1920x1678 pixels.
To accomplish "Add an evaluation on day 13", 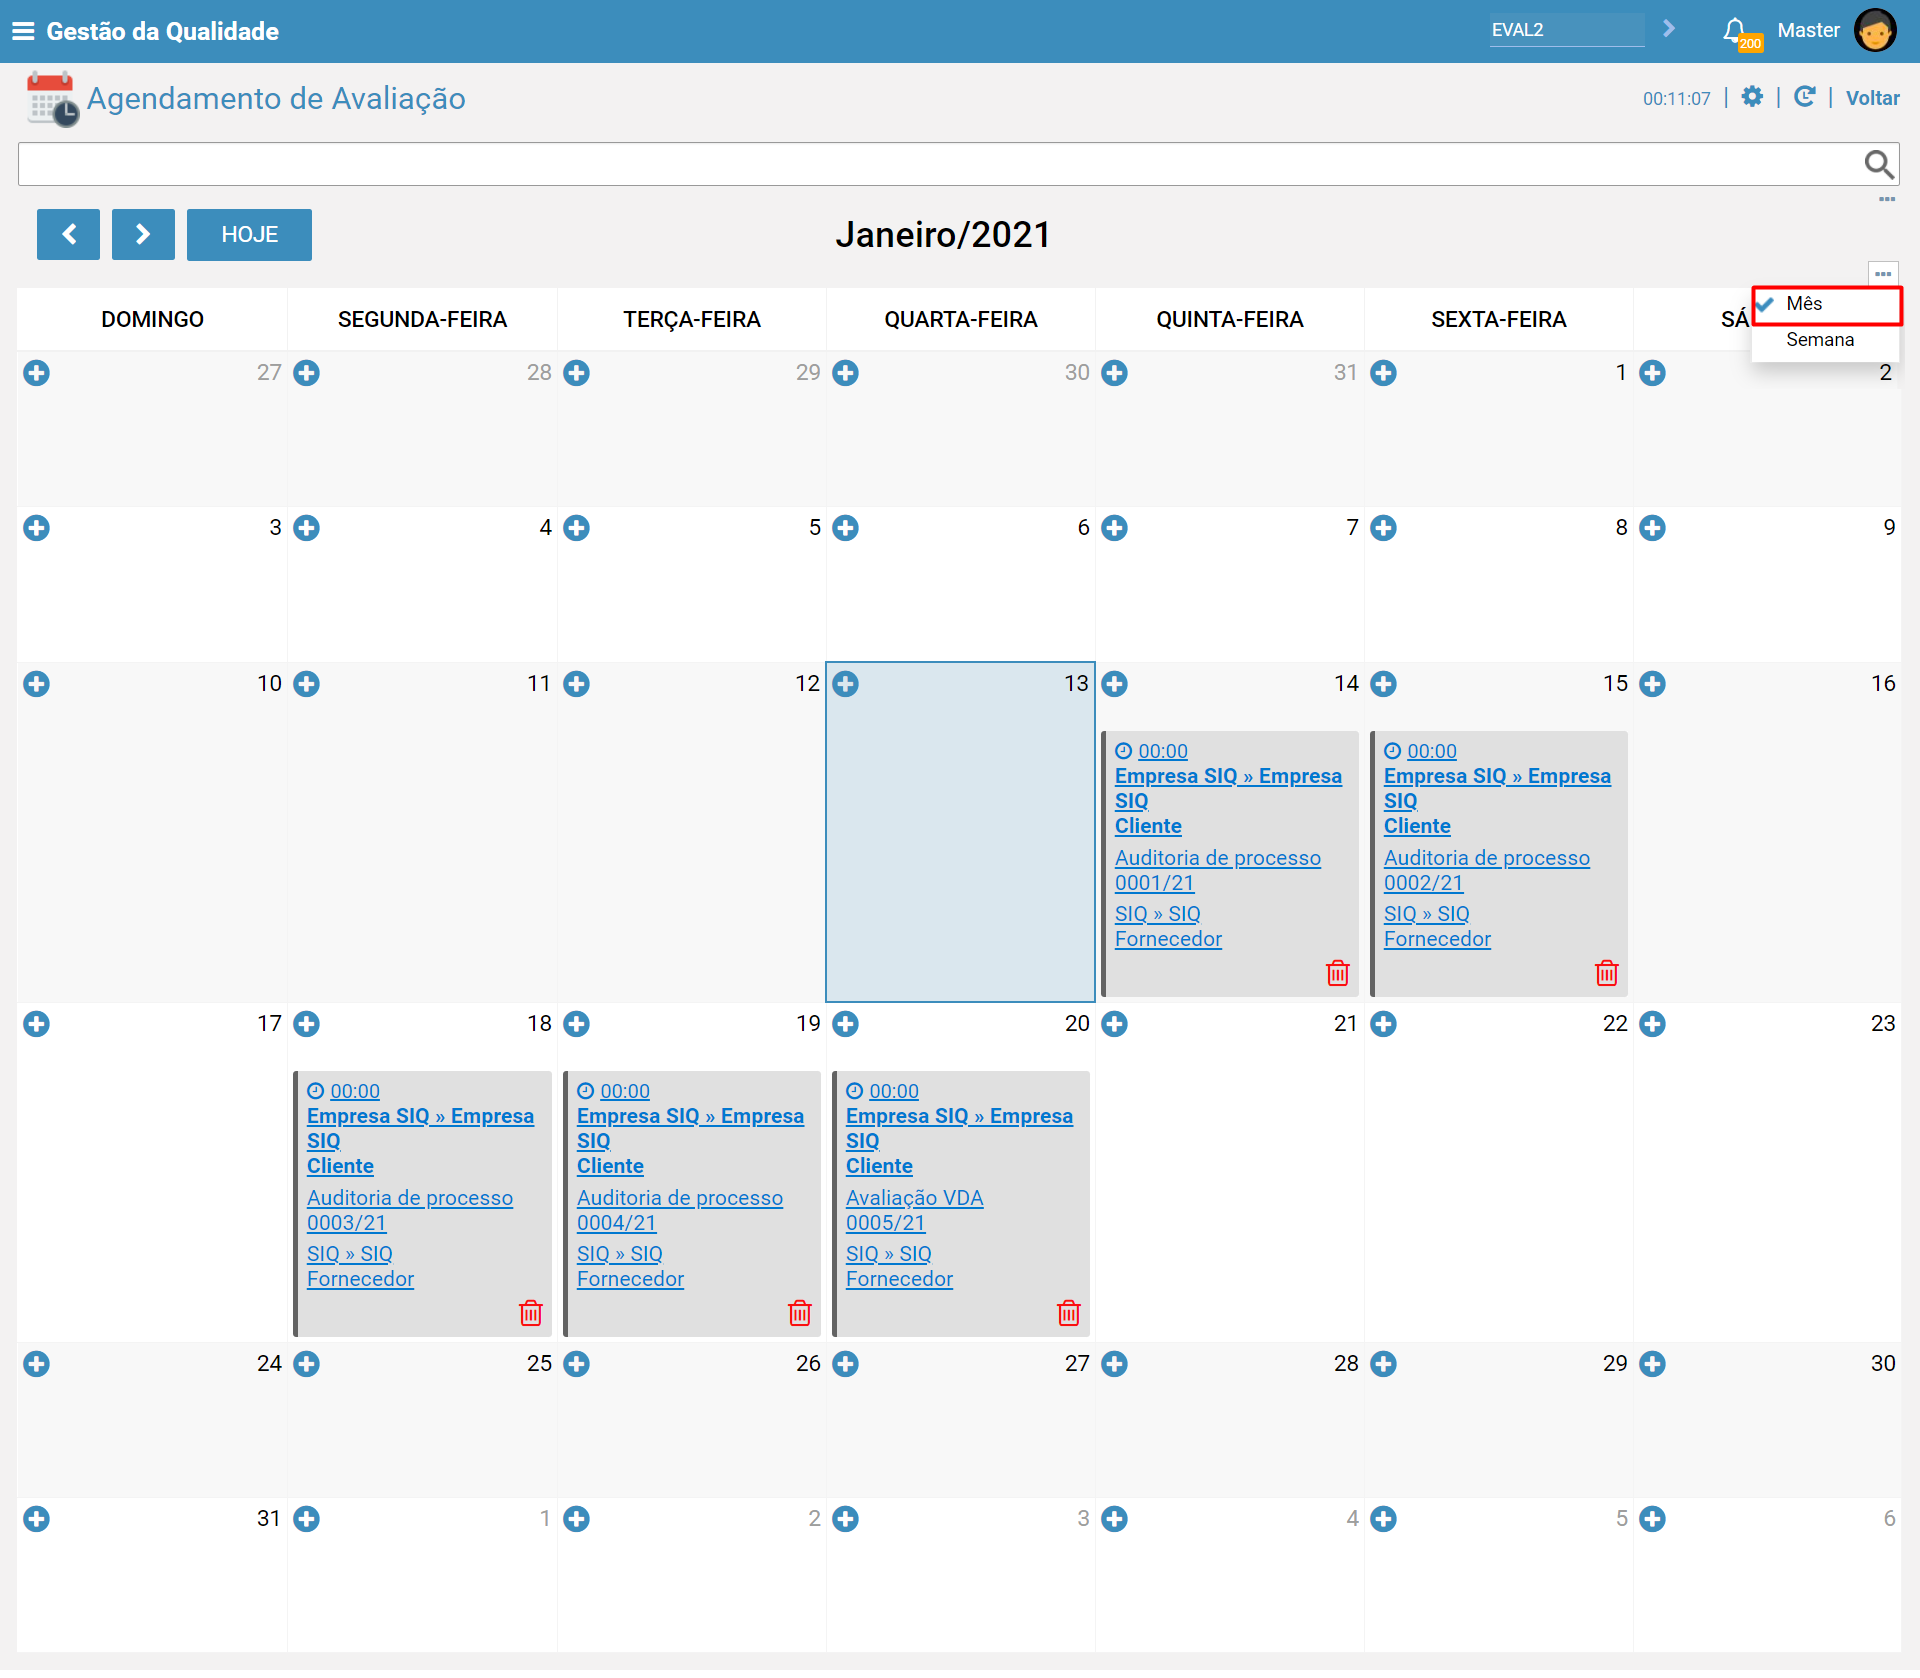I will (x=846, y=684).
